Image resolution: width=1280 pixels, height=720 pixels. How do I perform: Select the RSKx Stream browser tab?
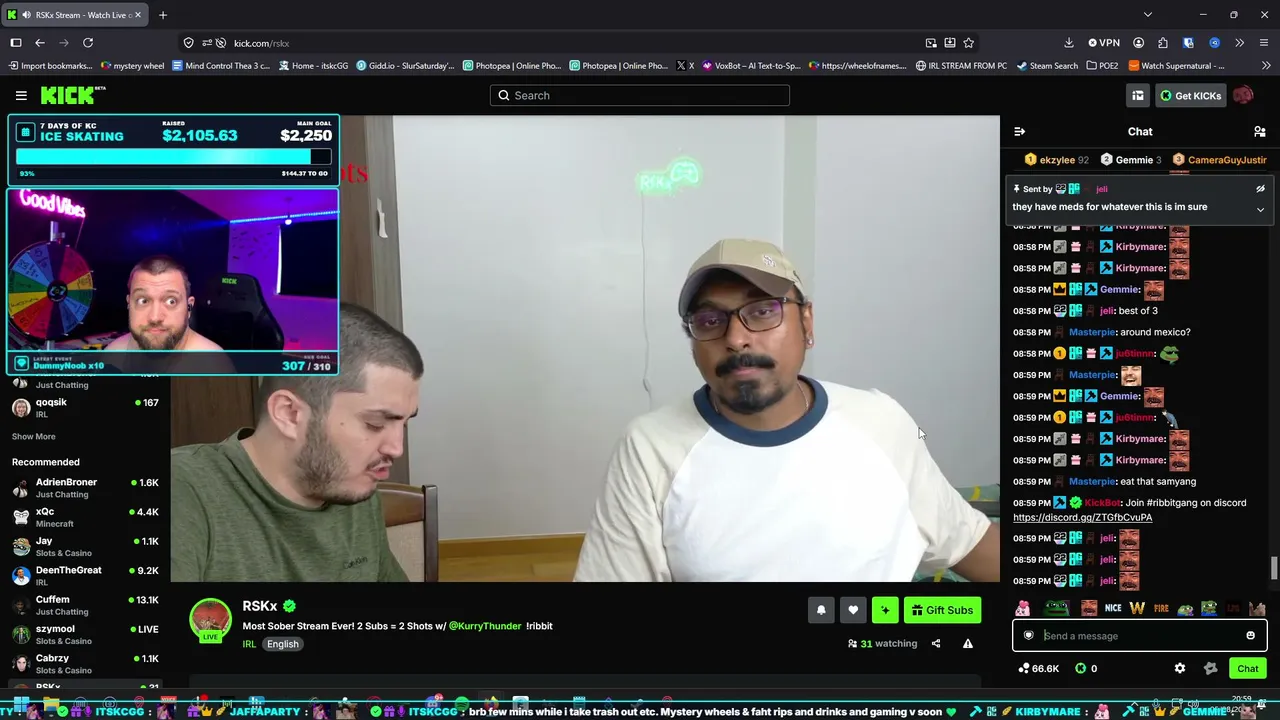click(x=75, y=15)
